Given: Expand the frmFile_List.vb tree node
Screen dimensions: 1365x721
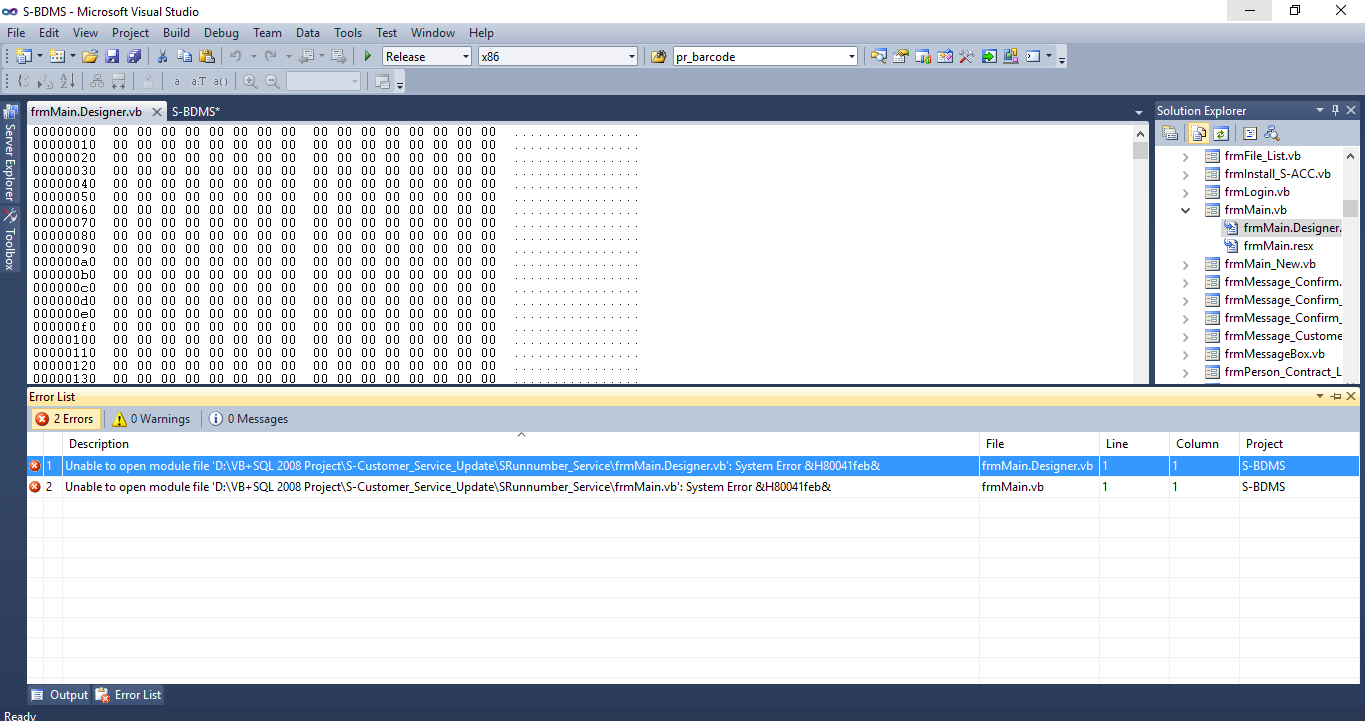Looking at the screenshot, I should click(x=1186, y=156).
